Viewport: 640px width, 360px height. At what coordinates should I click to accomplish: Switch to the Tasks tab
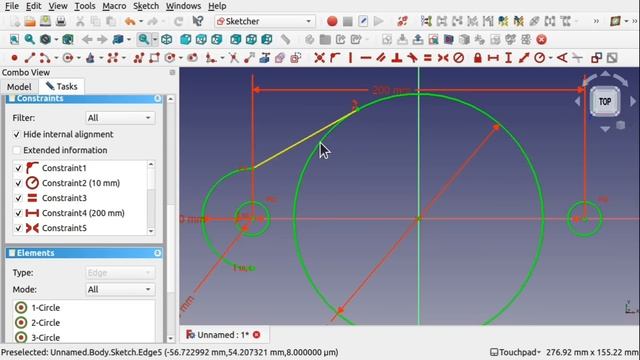click(62, 87)
